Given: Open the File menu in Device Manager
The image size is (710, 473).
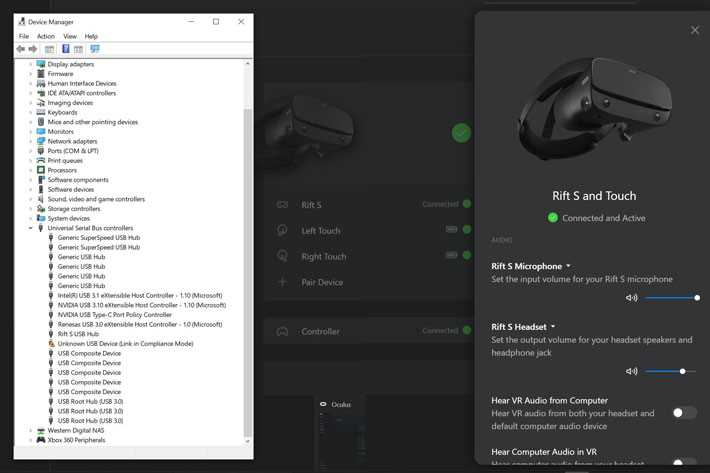Looking at the screenshot, I should pos(24,36).
